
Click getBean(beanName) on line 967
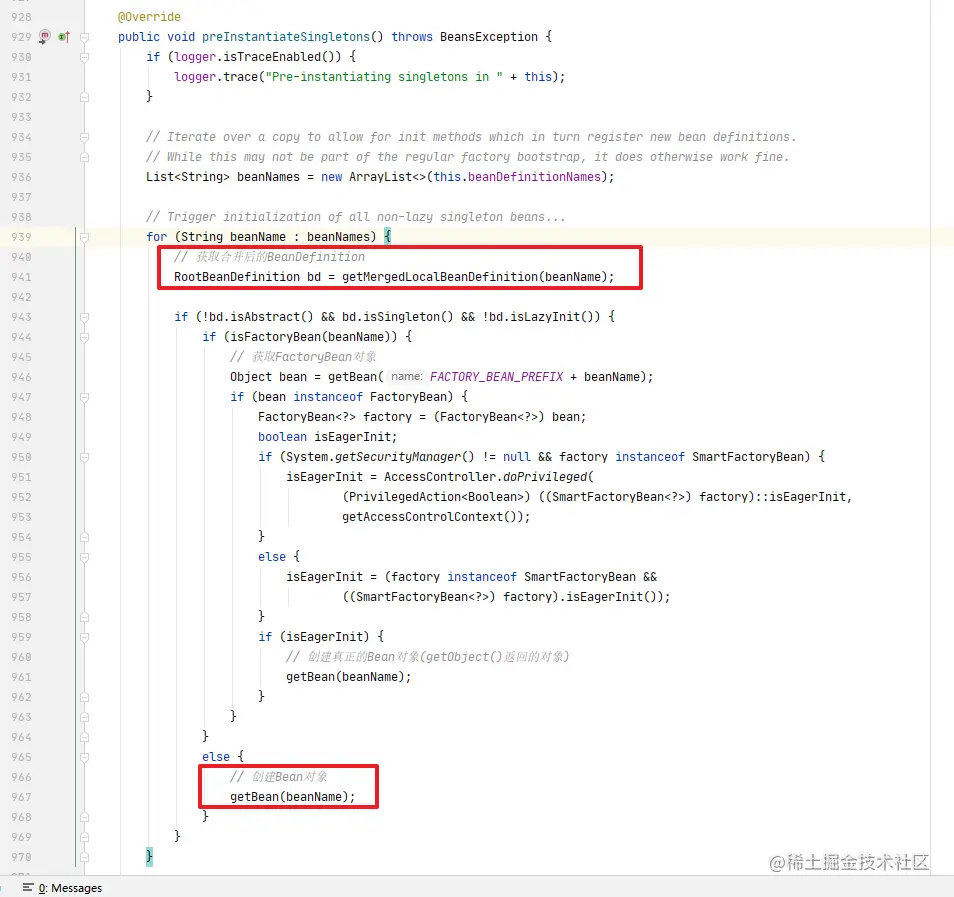coord(289,797)
